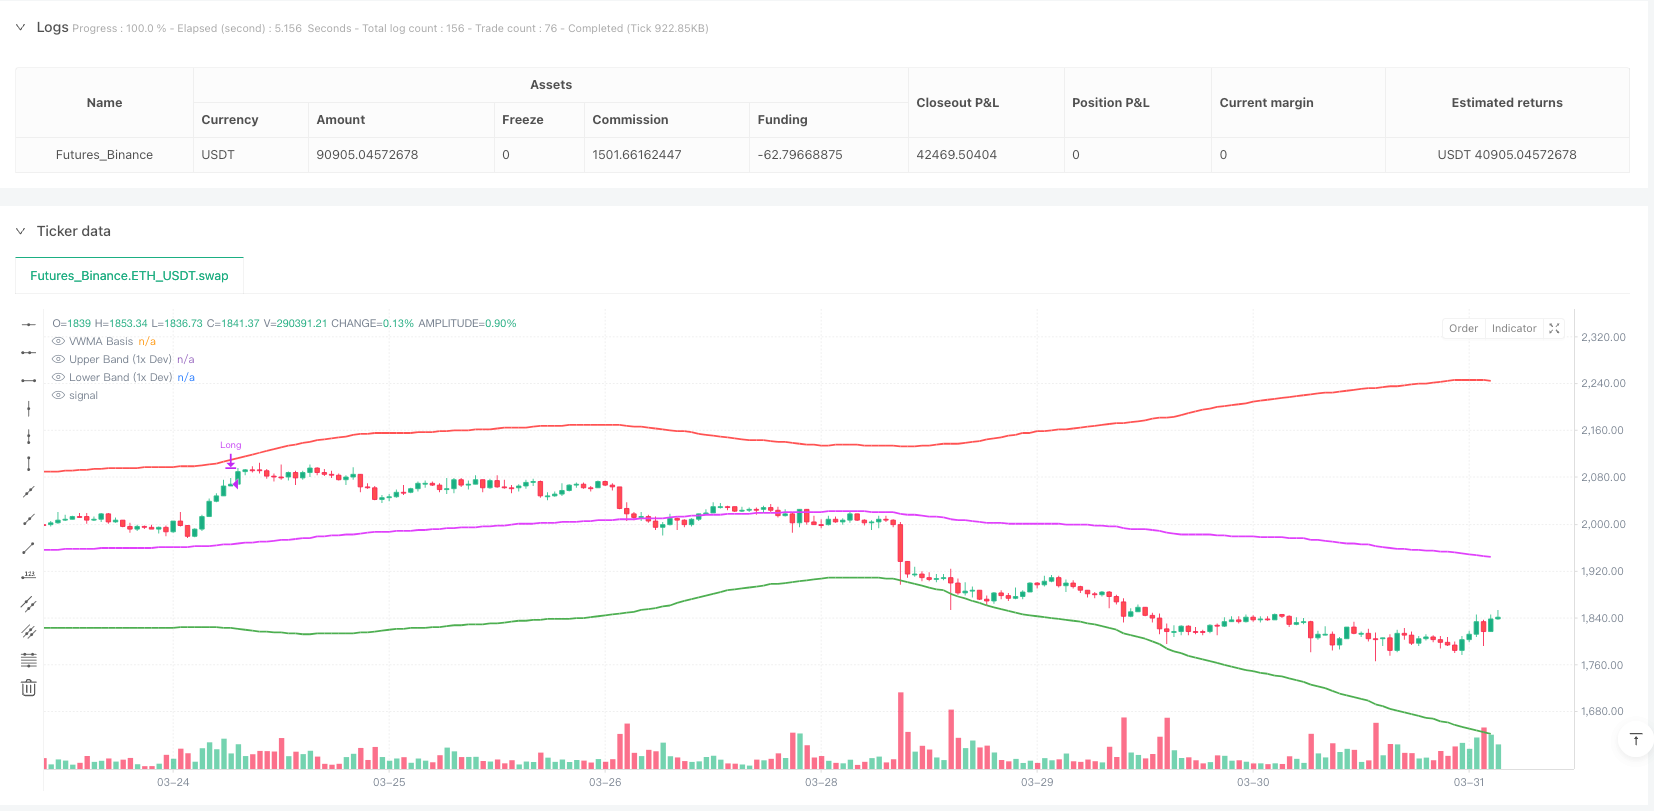Image resolution: width=1654 pixels, height=811 pixels.
Task: Click the 2,320.00 price axis label
Action: [x=1603, y=337]
